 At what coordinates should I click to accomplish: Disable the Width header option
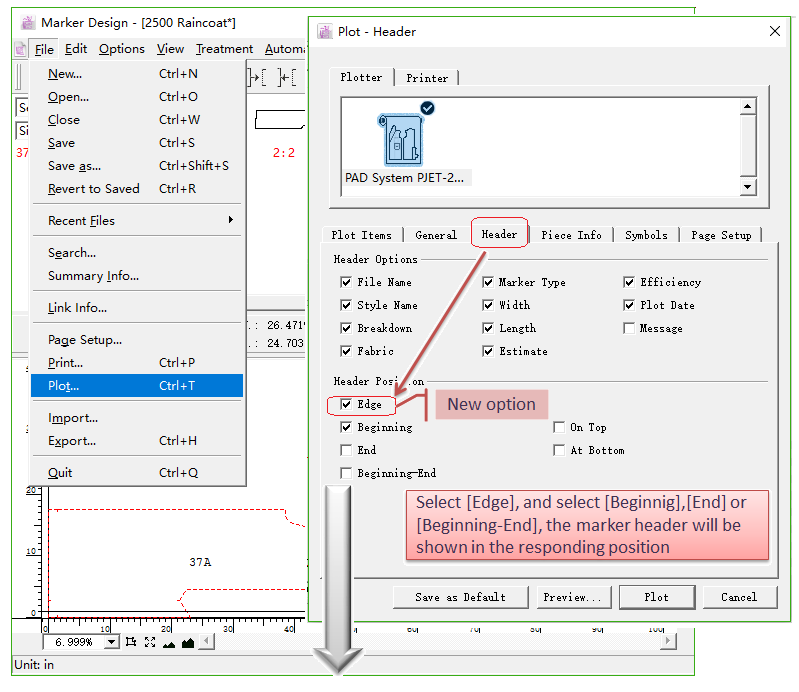click(x=488, y=305)
